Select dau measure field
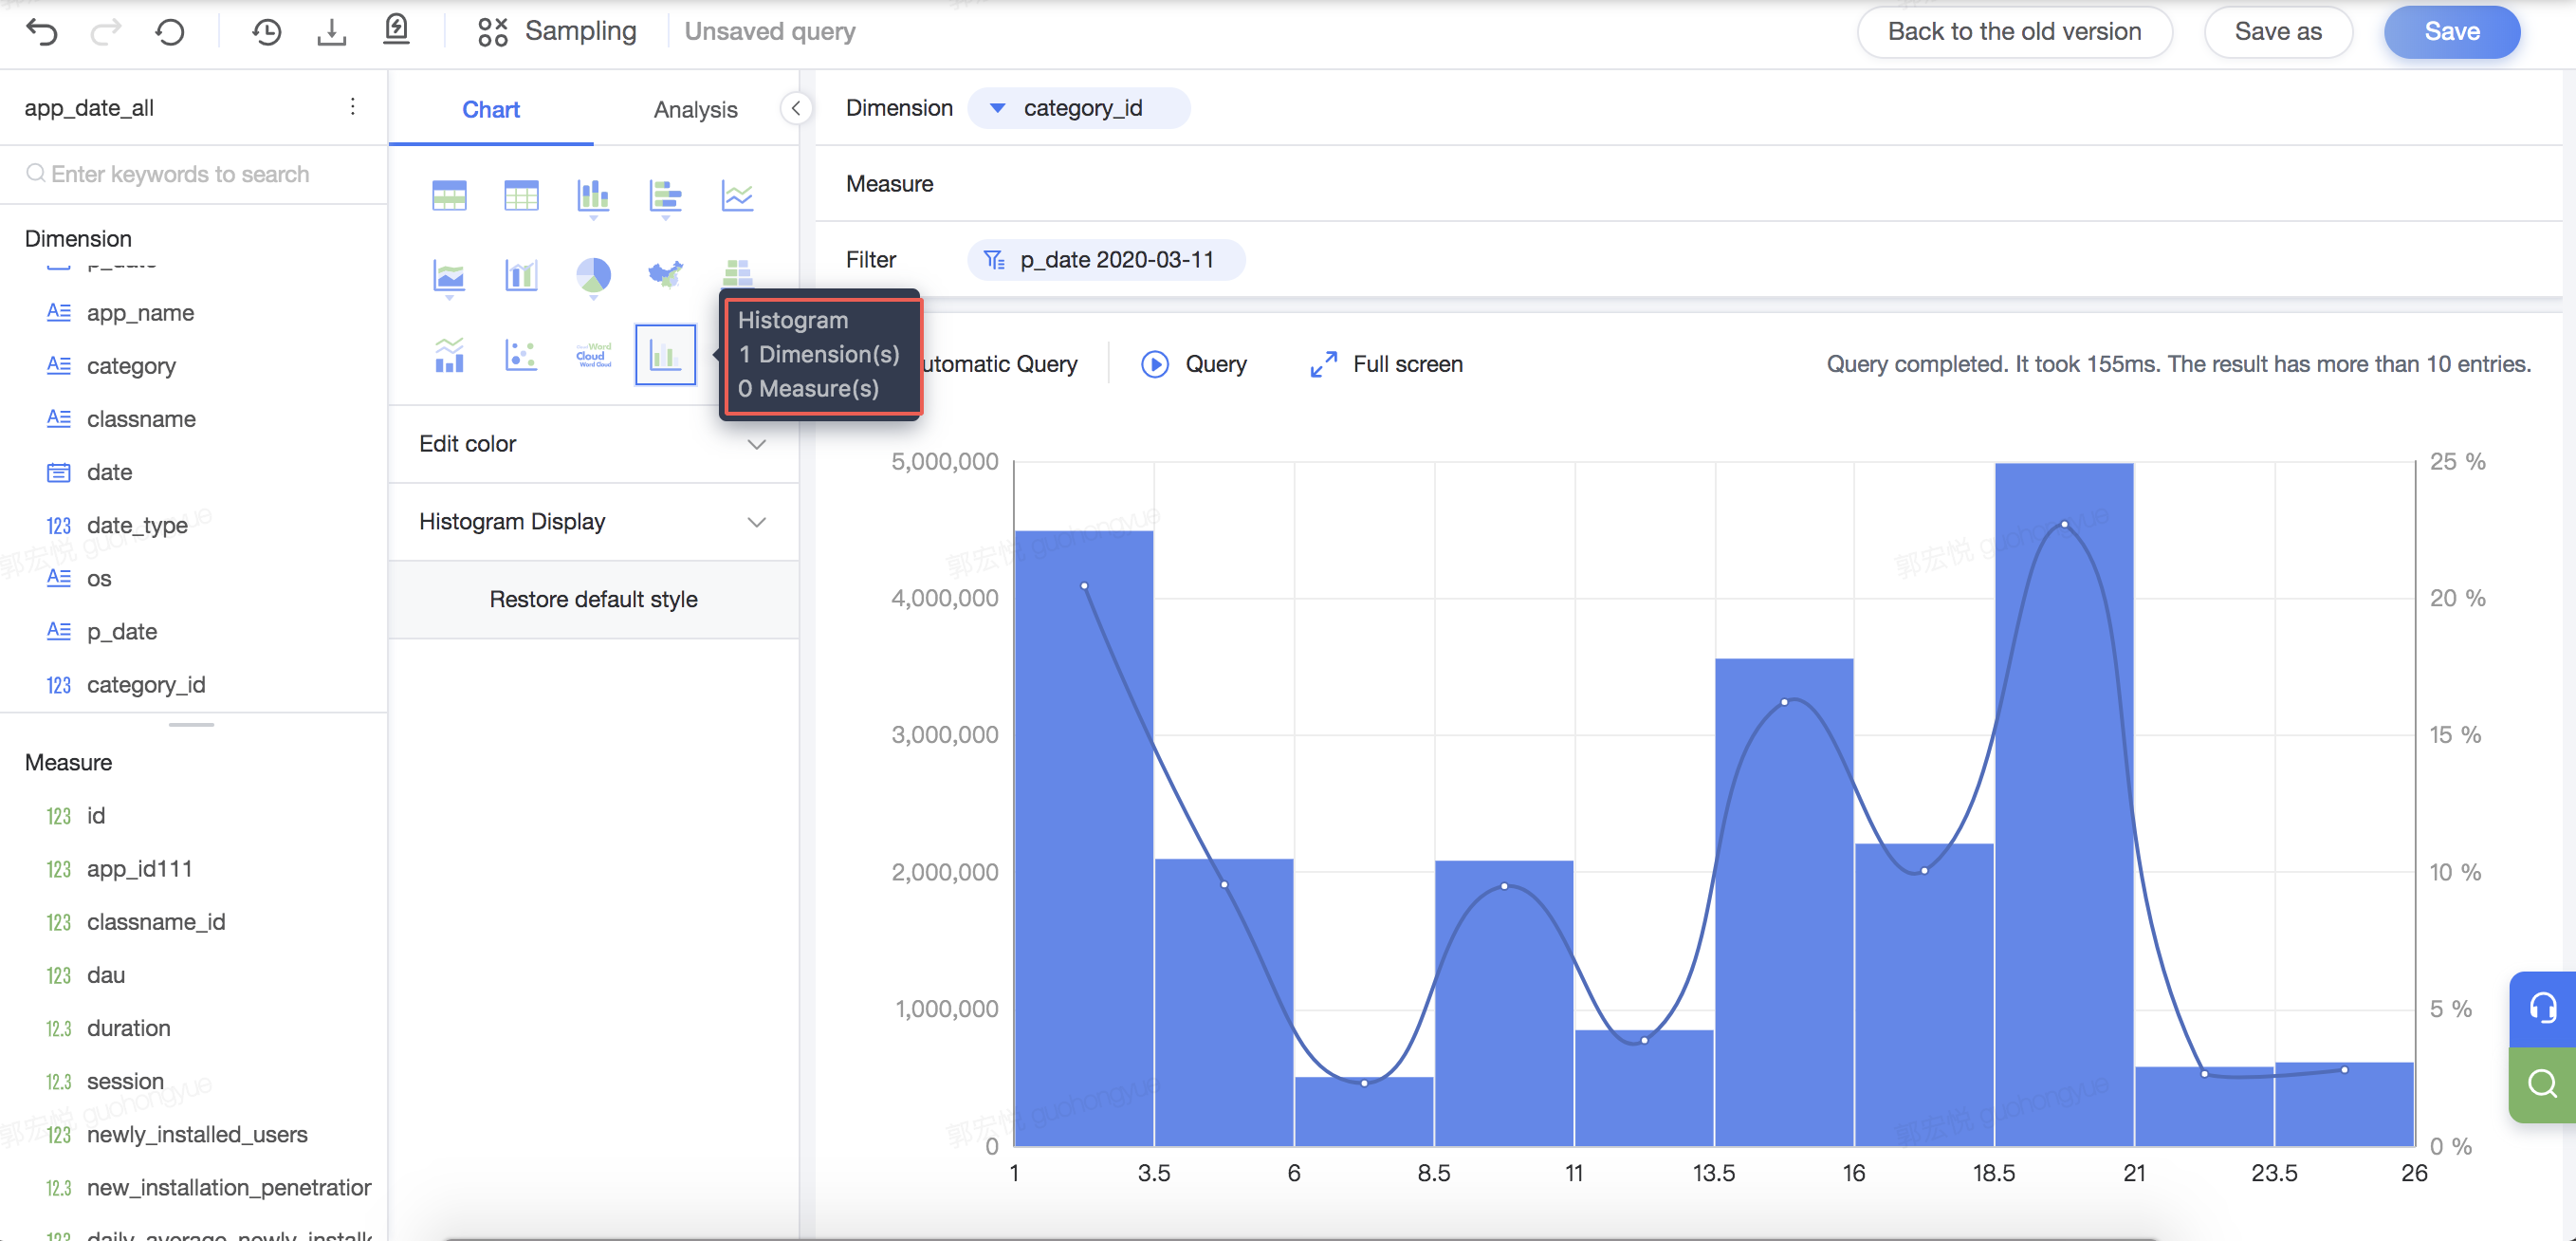The height and width of the screenshot is (1241, 2576). pos(105,975)
